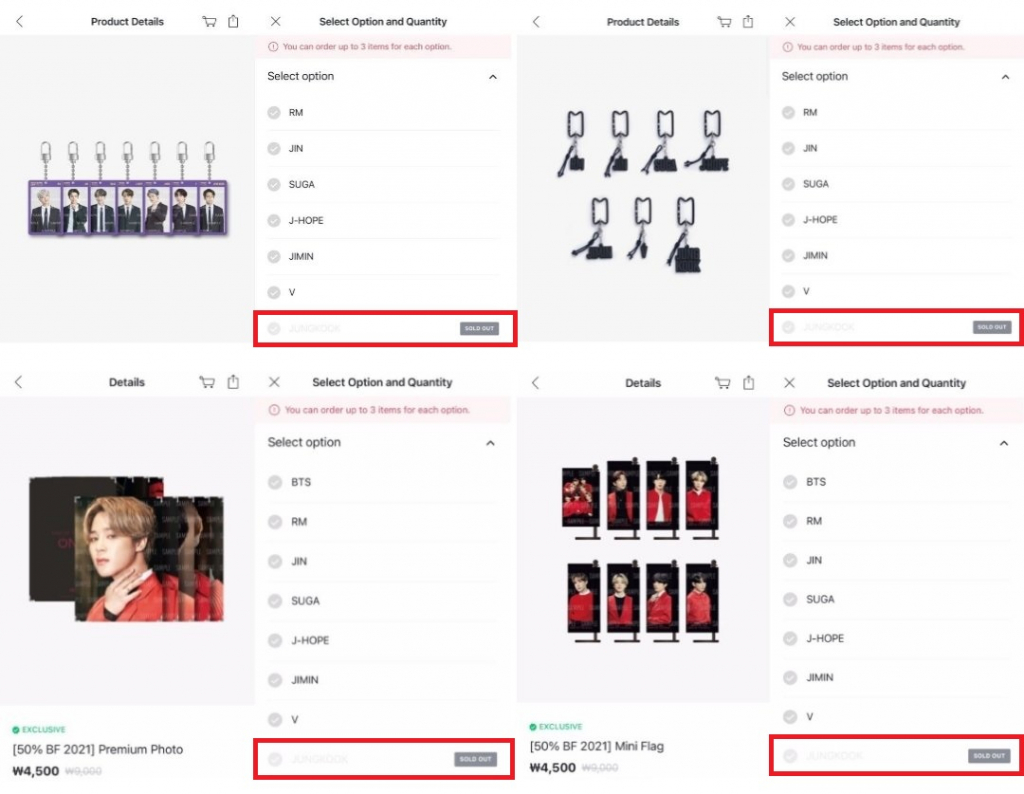Go back from the Mini Flag details page
This screenshot has width=1024, height=794.
click(x=536, y=383)
